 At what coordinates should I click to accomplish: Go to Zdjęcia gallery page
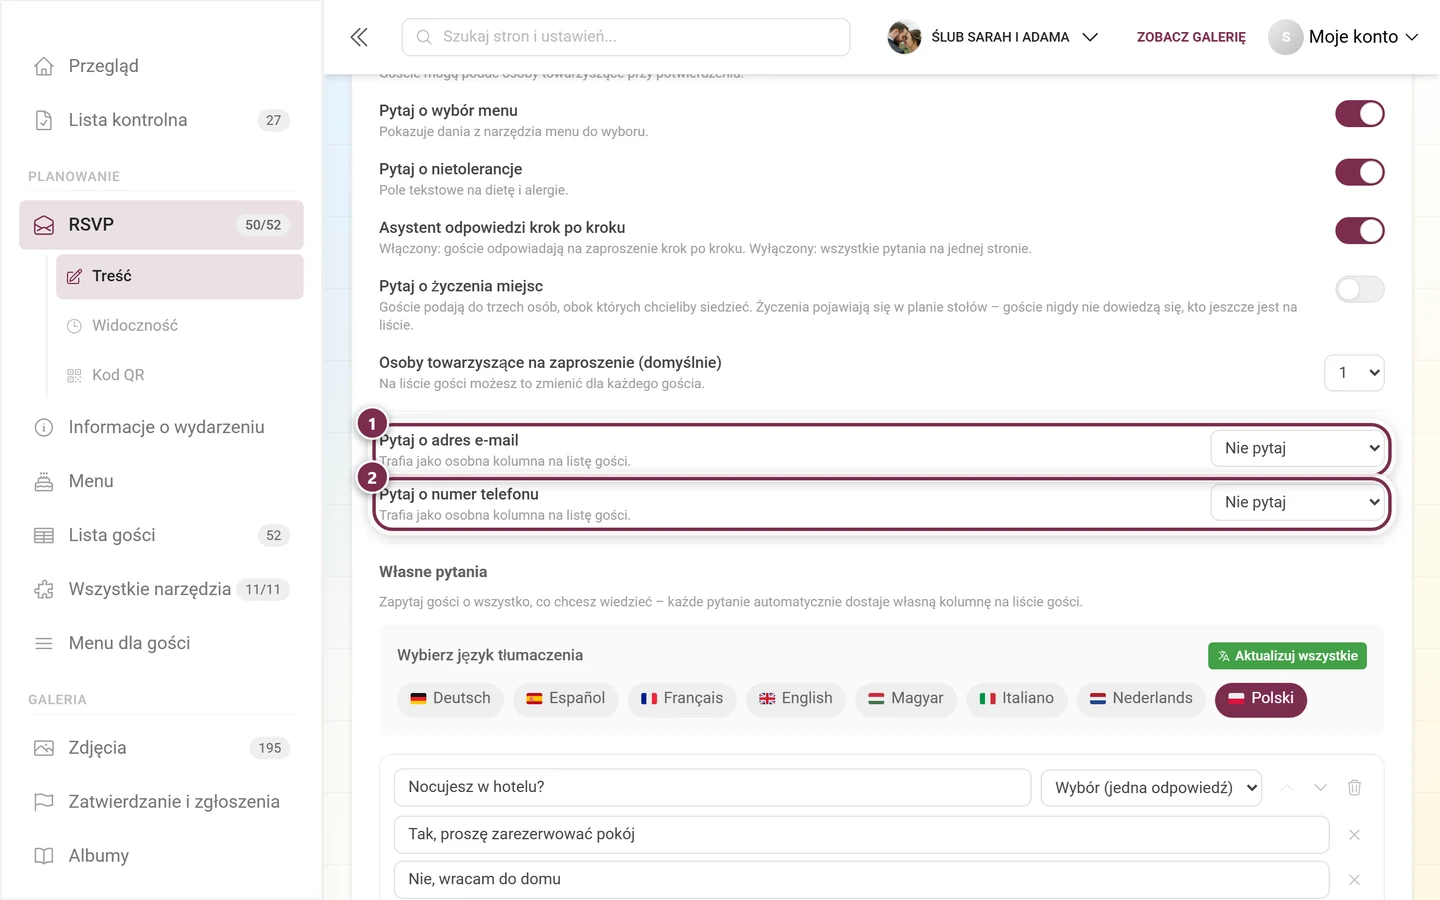coord(161,748)
